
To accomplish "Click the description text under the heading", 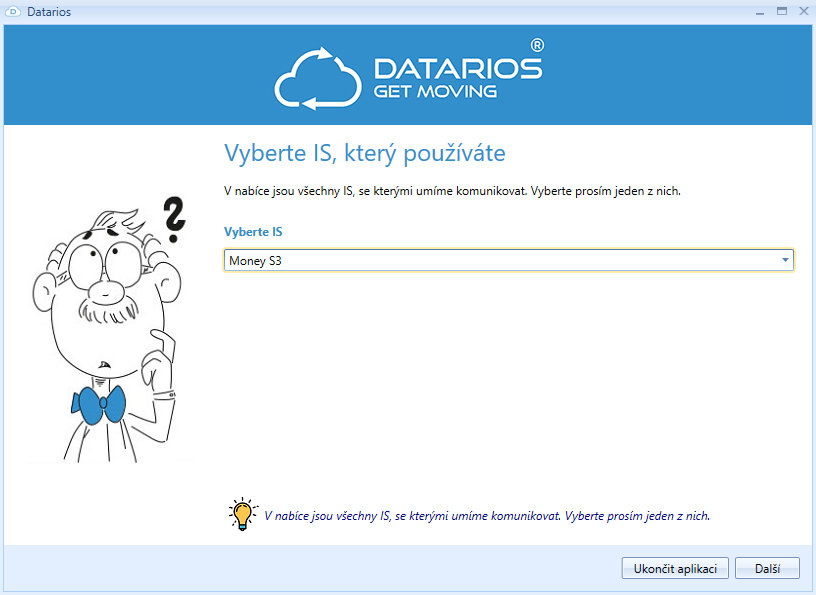I will (x=452, y=190).
